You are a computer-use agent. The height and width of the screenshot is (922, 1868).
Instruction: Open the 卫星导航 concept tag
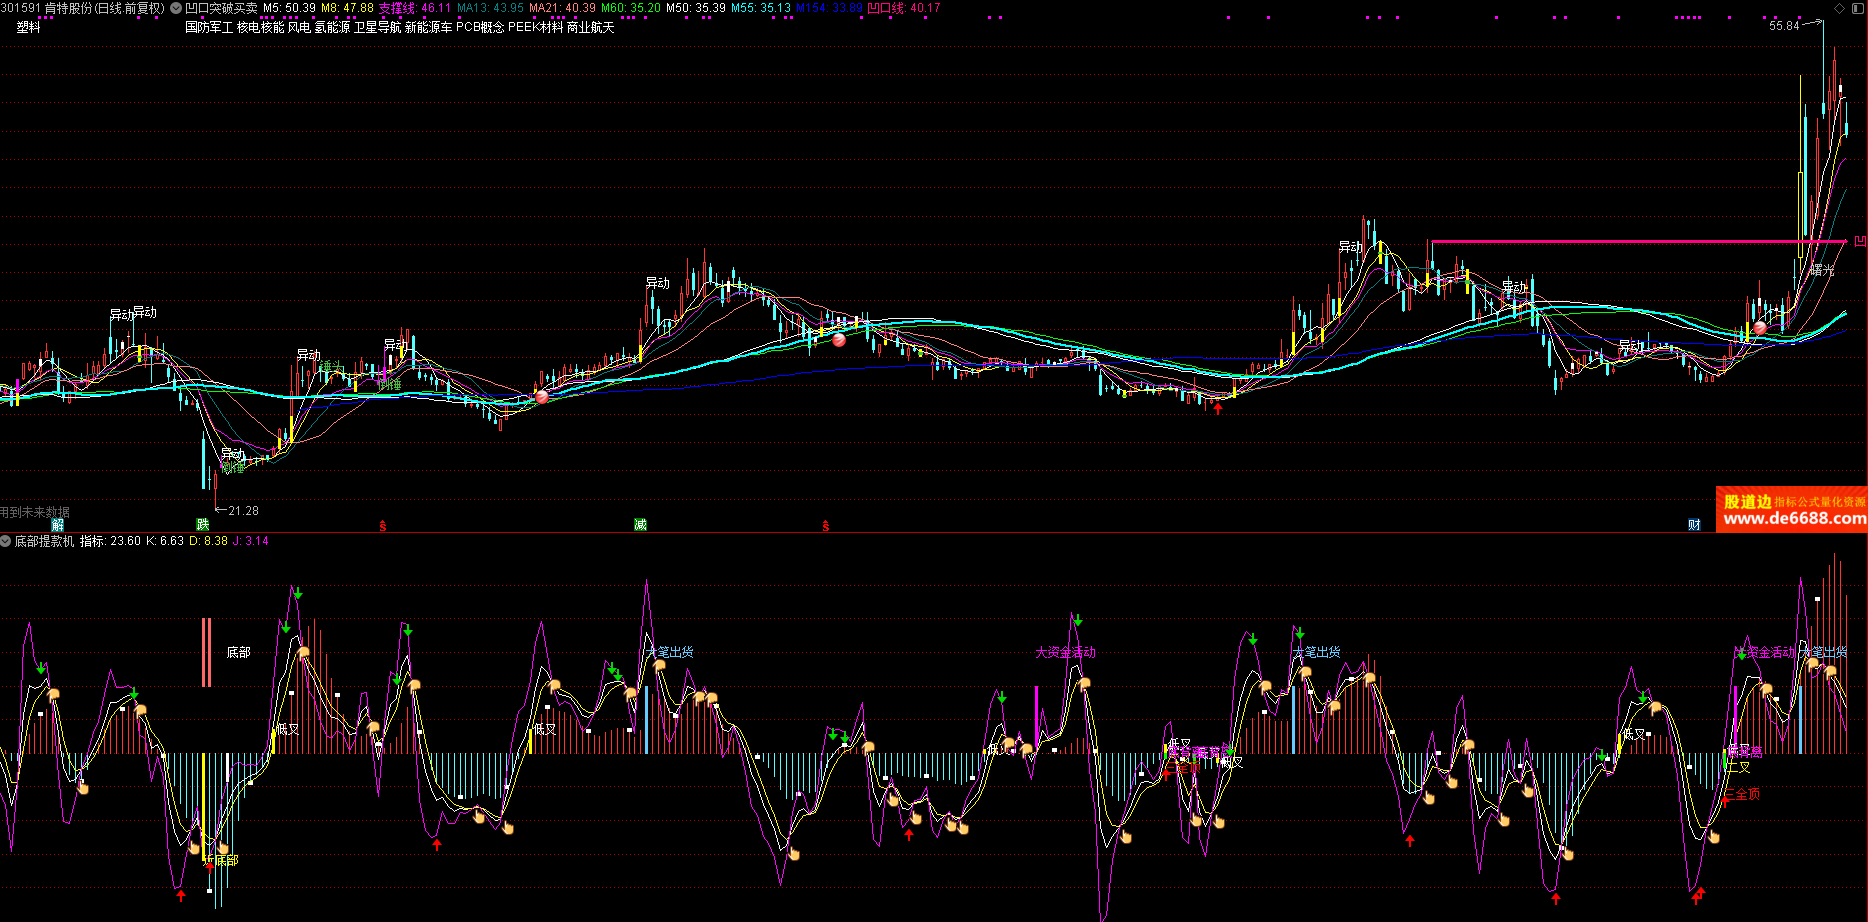377,27
